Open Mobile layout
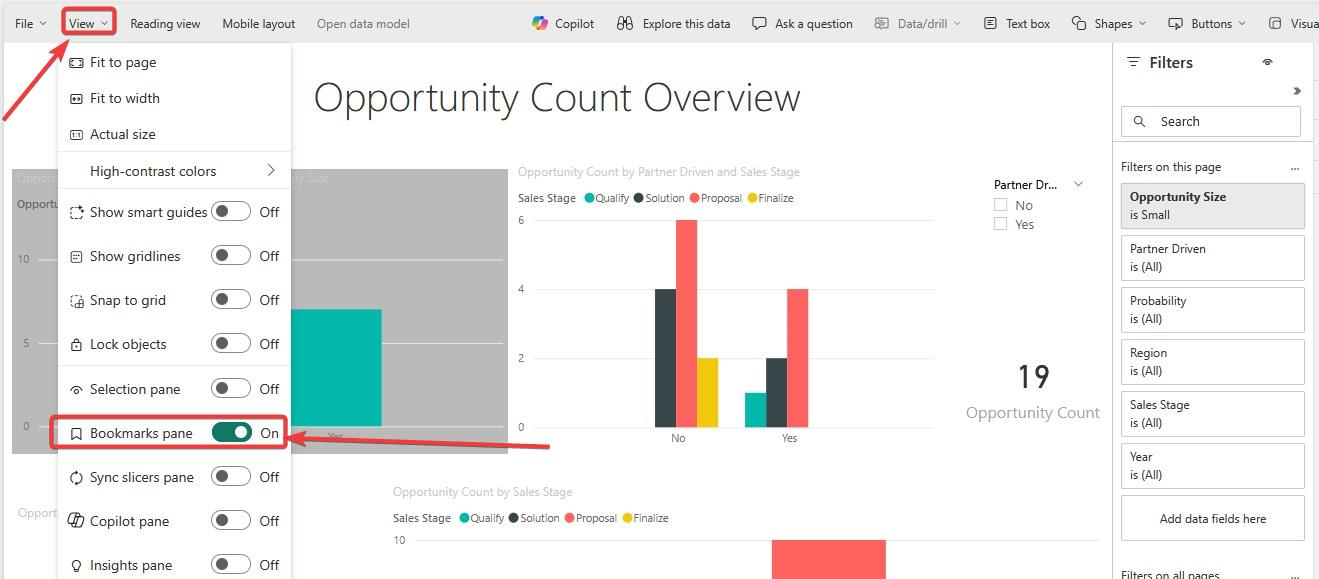Viewport: 1319px width, 579px height. pyautogui.click(x=258, y=23)
